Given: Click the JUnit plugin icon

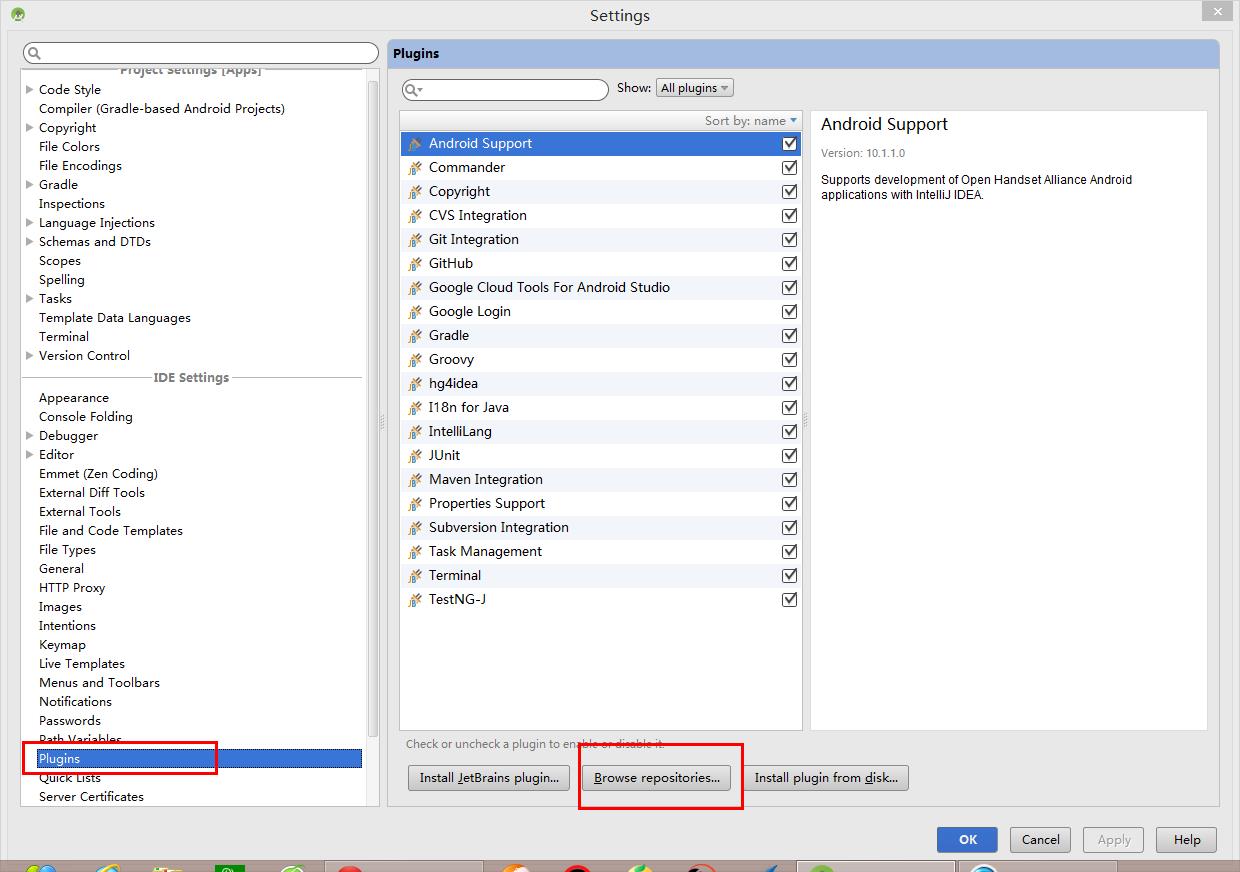Looking at the screenshot, I should 415,456.
